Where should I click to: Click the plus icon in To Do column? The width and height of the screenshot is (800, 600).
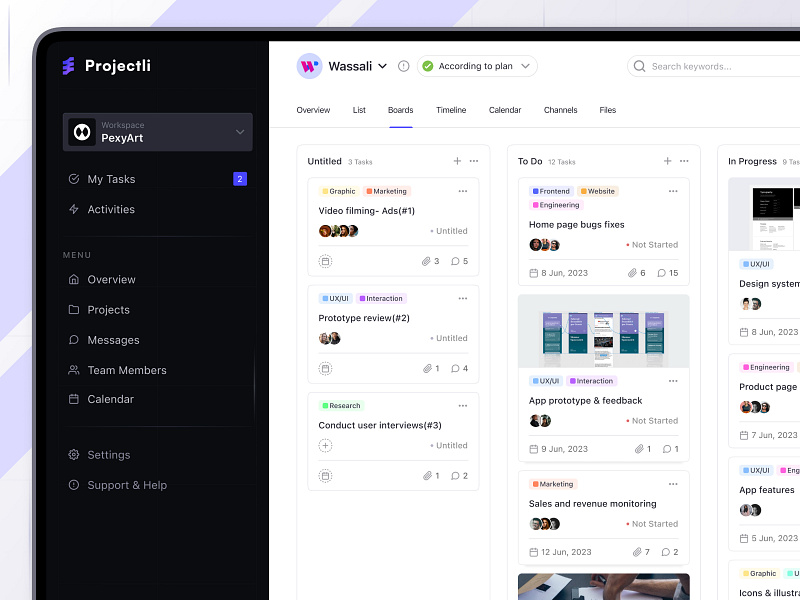coord(666,160)
